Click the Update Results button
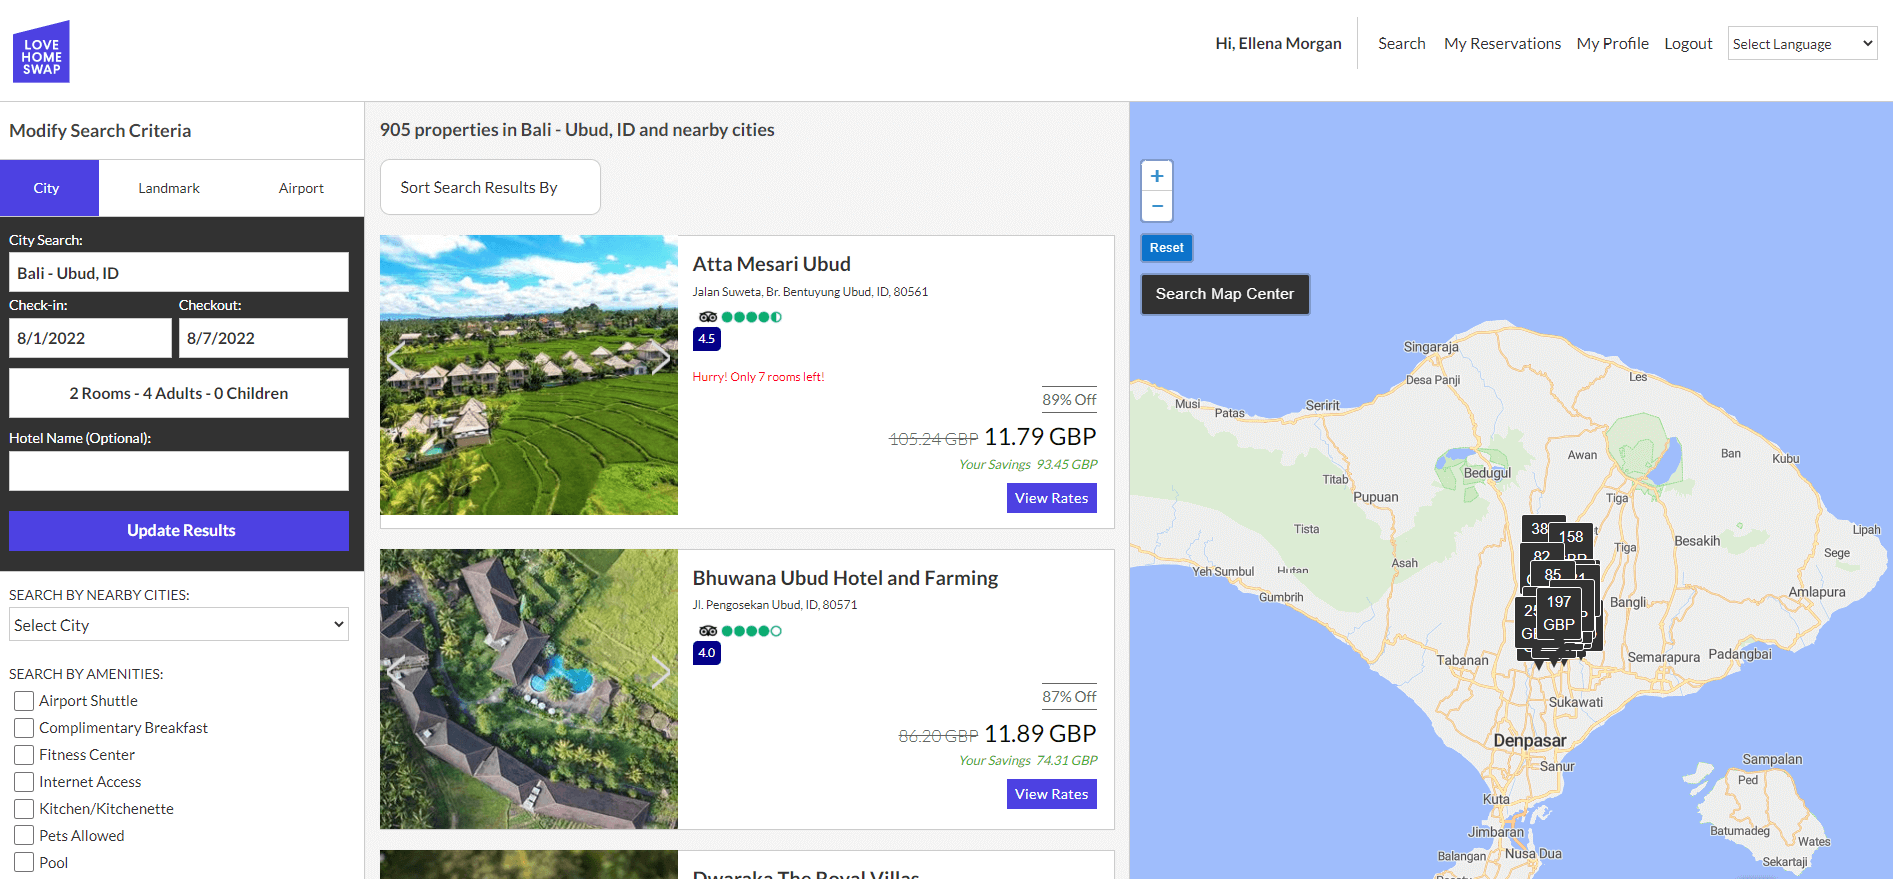This screenshot has height=879, width=1893. (179, 531)
